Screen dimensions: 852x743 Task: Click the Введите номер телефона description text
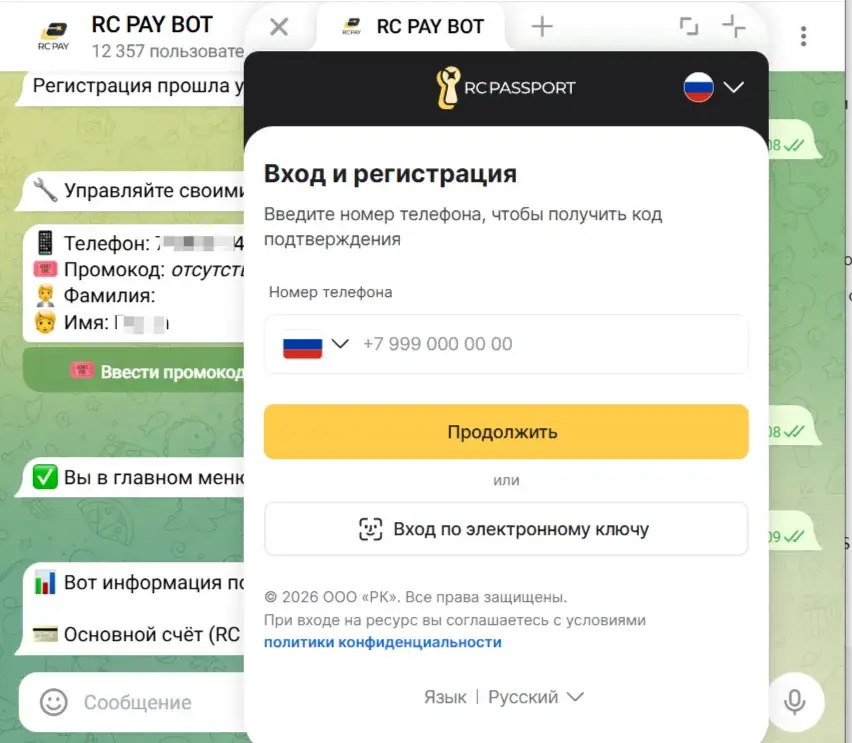[x=463, y=226]
